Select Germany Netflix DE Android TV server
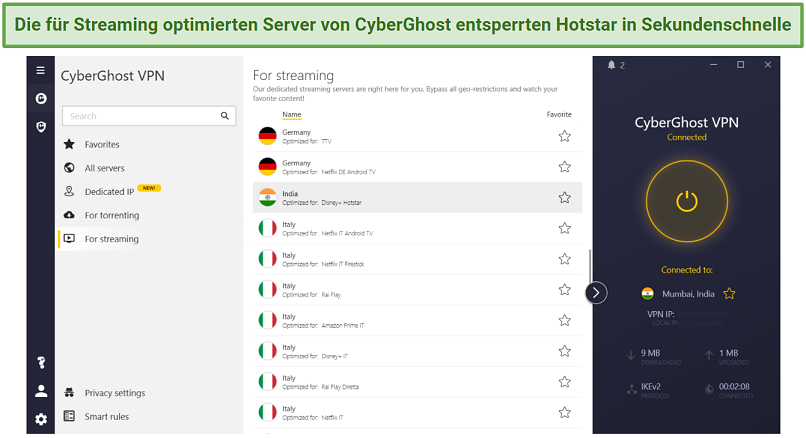This screenshot has height=438, width=806. [x=417, y=167]
